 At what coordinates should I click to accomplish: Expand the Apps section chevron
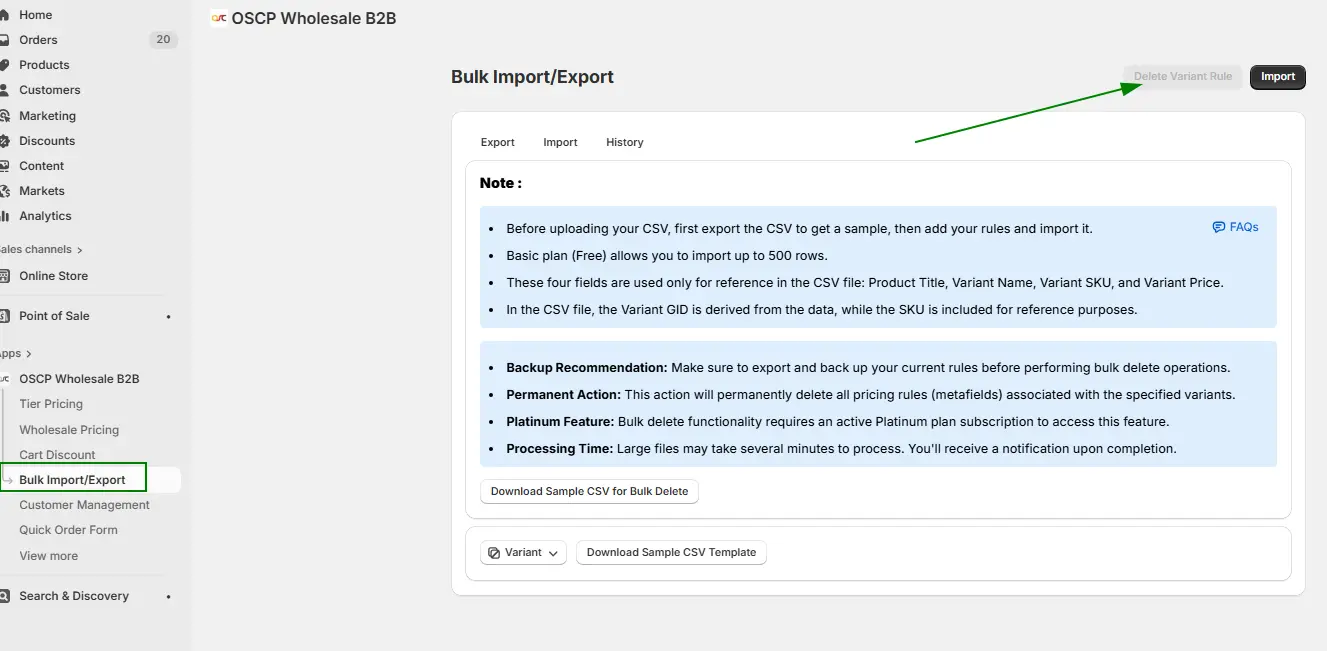[x=29, y=354]
